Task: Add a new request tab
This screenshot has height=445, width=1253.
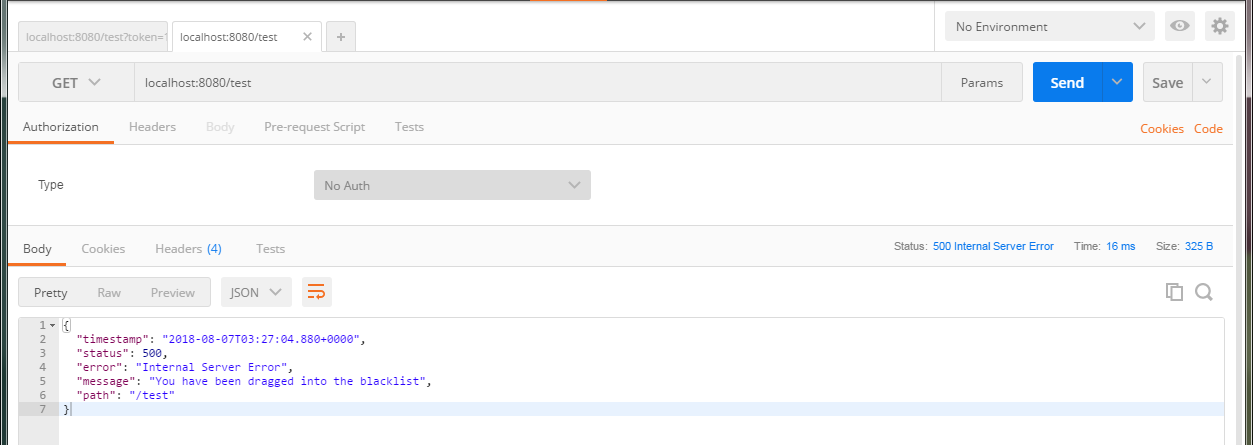Action: click(341, 37)
